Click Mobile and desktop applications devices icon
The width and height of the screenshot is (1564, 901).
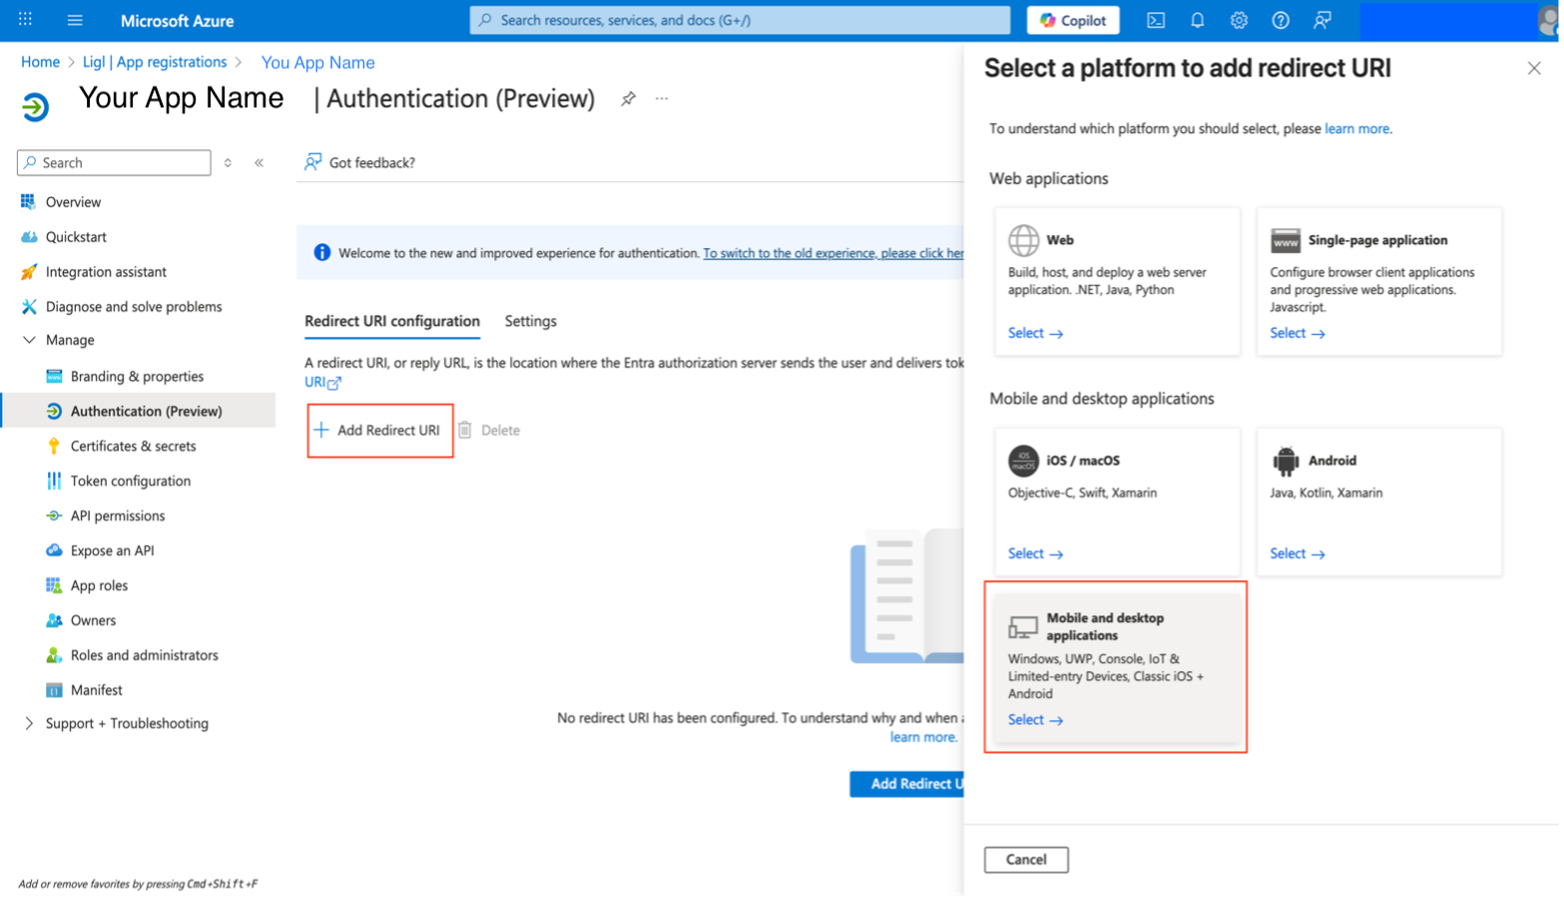[1023, 627]
